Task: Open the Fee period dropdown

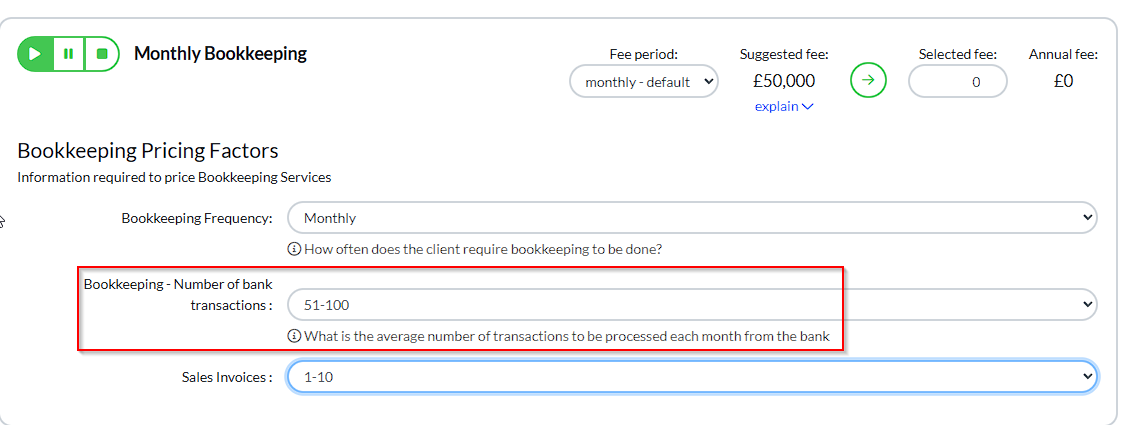Action: [644, 82]
